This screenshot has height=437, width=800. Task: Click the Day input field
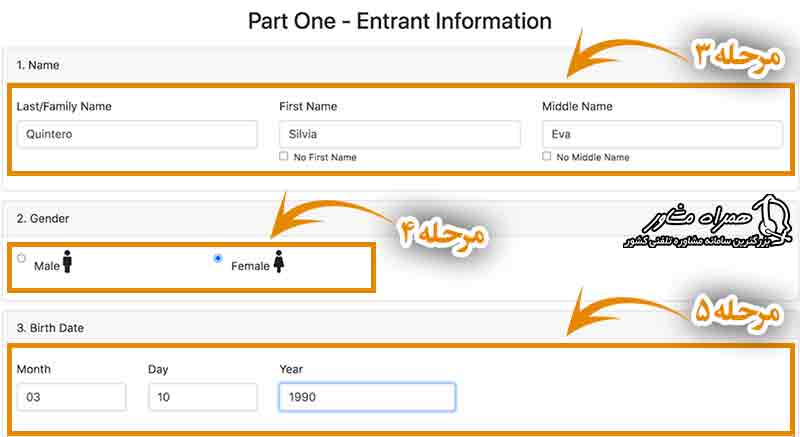pos(203,397)
